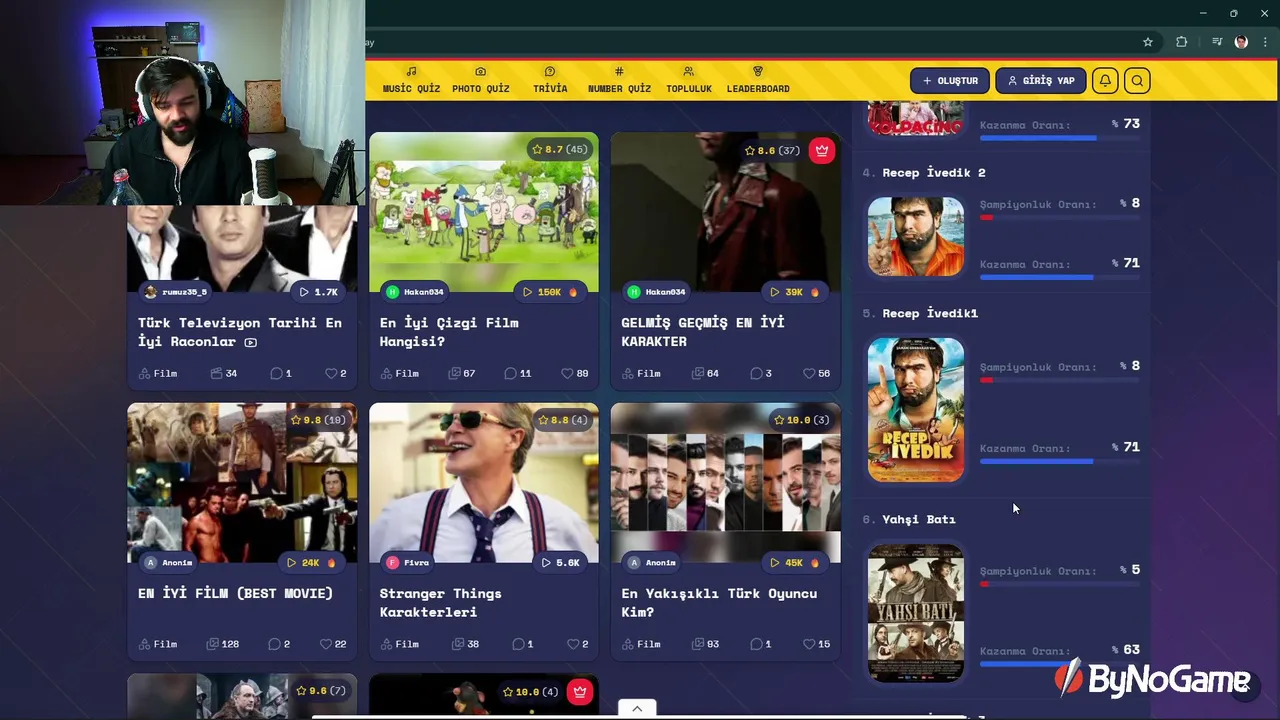Viewport: 1280px width, 720px height.
Task: Bookmark page with the star icon
Action: pyautogui.click(x=1148, y=42)
